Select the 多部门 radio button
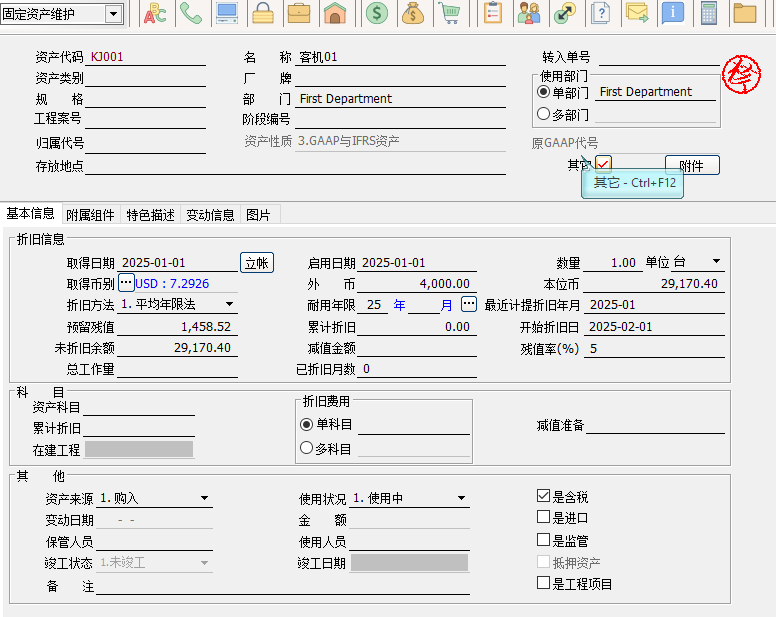The image size is (776, 617). pos(544,114)
